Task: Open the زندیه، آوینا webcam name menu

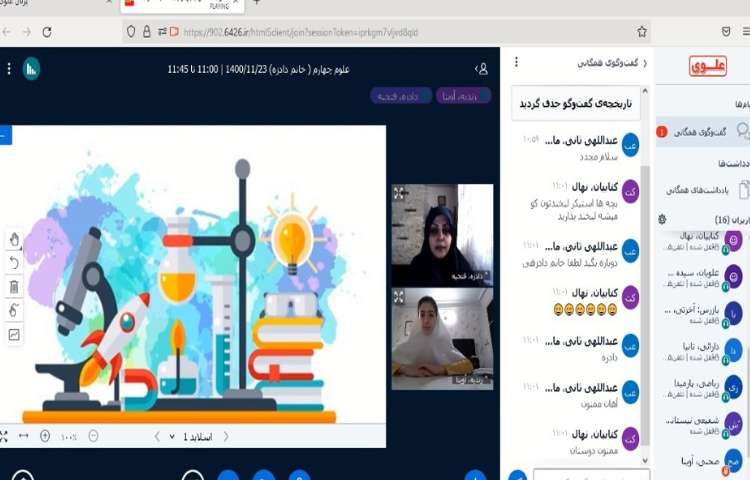Action: [x=472, y=380]
